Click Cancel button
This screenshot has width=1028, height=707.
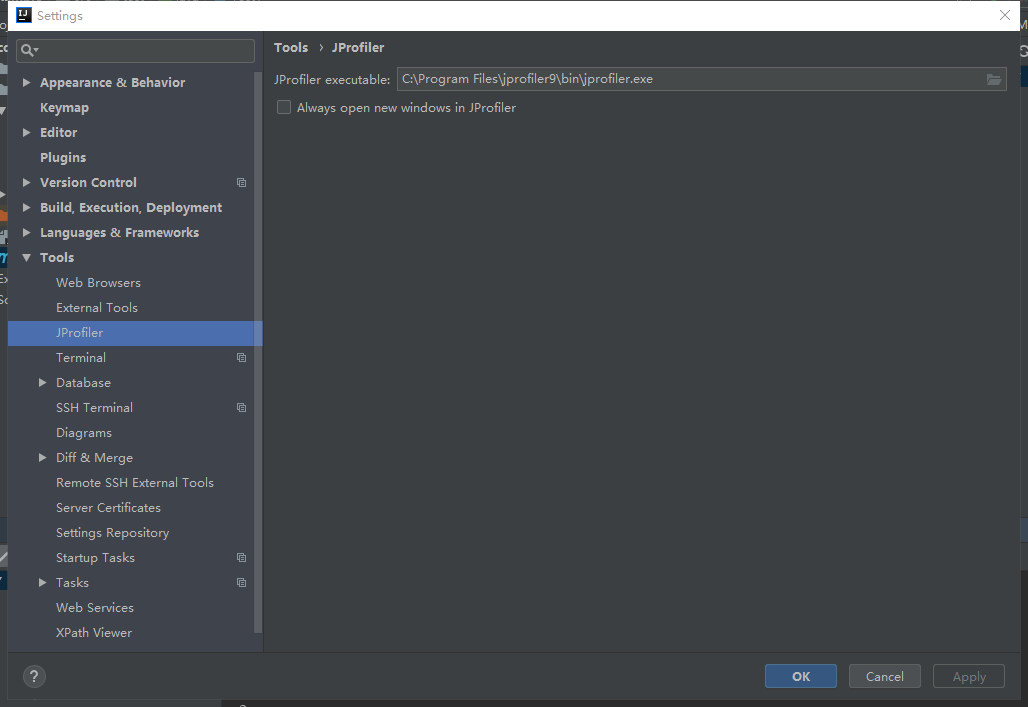point(884,676)
